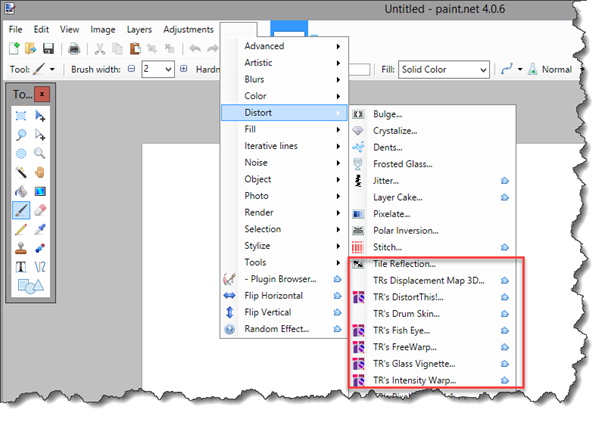
Task: Click the Paste clipboard icon
Action: coord(135,49)
